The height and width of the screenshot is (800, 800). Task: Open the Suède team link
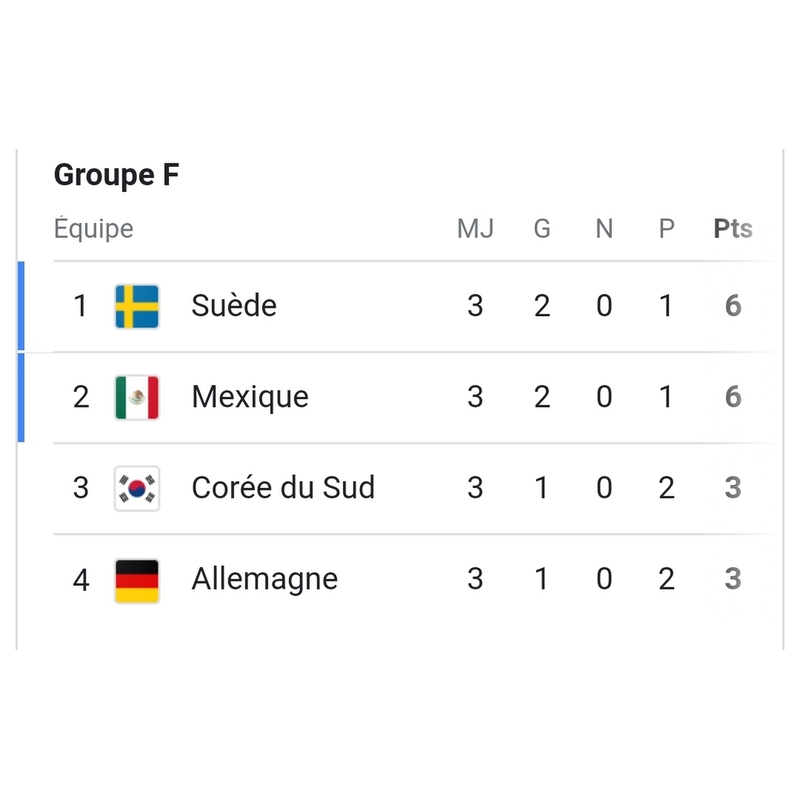pyautogui.click(x=234, y=306)
